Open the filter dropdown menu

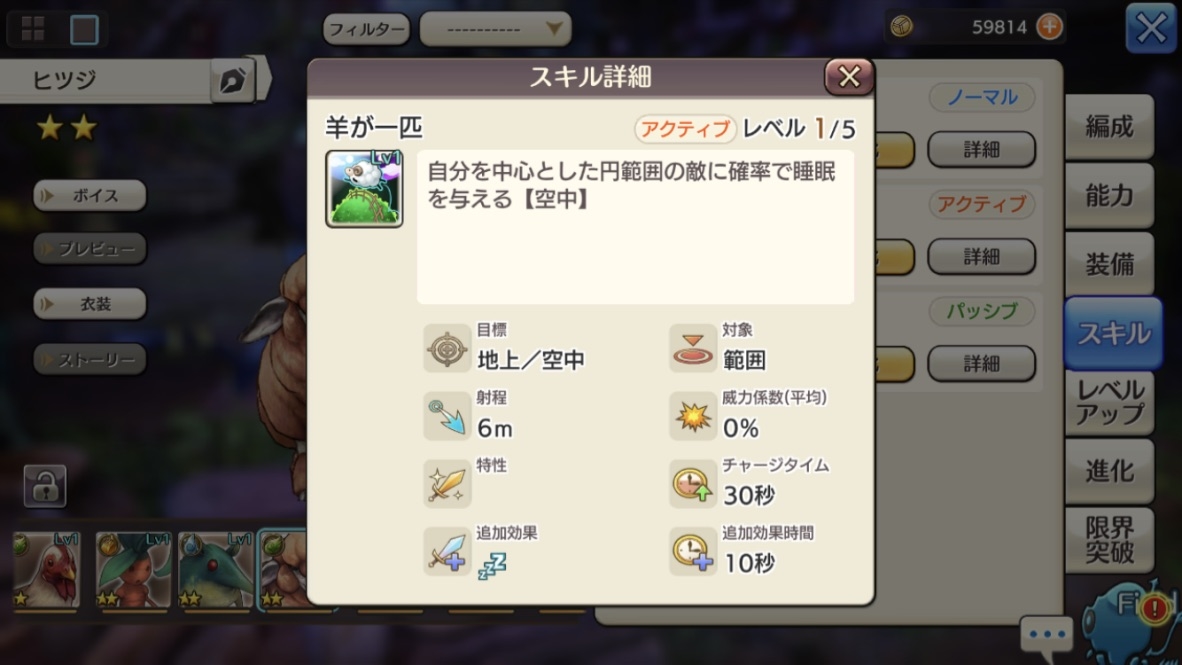click(495, 29)
